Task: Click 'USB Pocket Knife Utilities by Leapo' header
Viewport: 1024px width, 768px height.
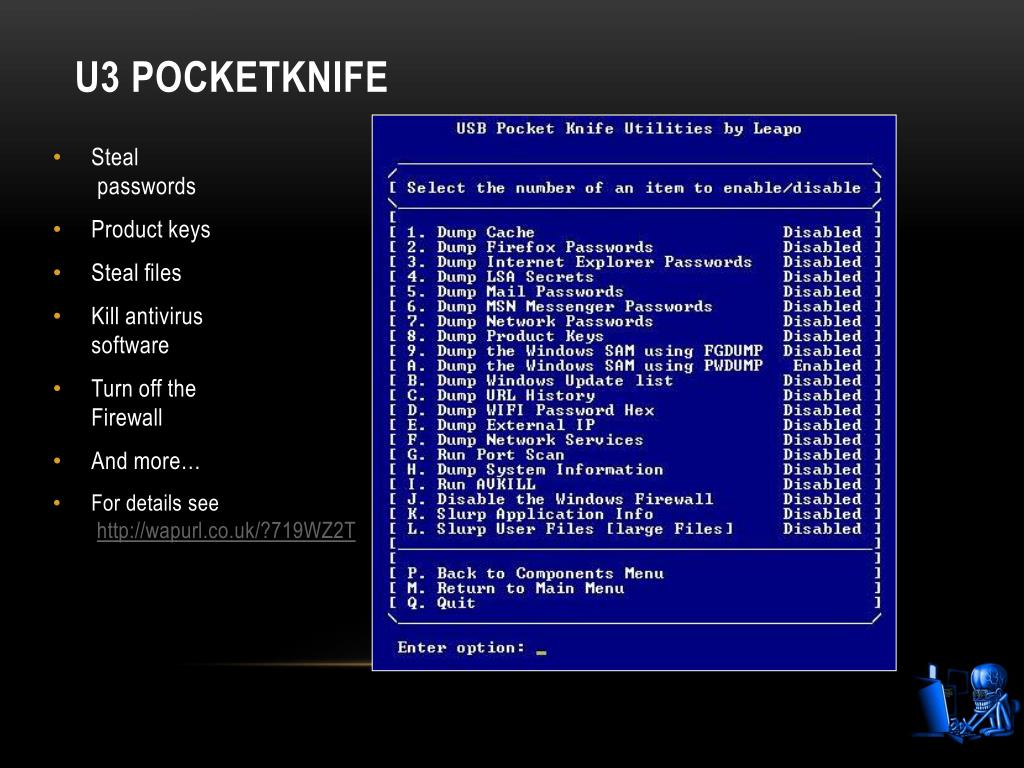Action: 628,129
